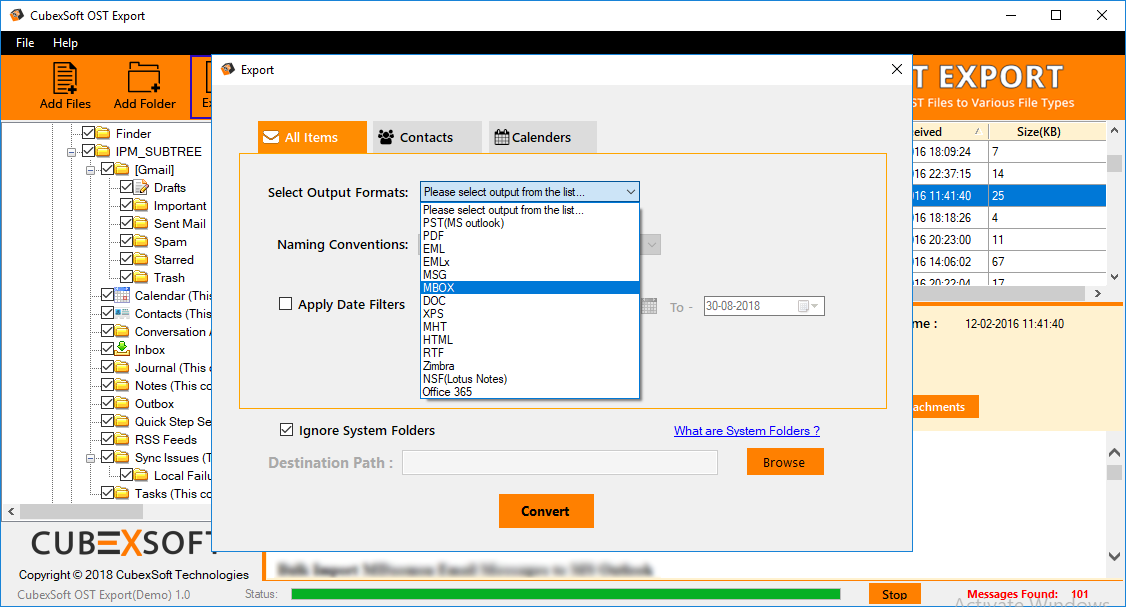The width and height of the screenshot is (1126, 607).
Task: Click the Stop button in status bar
Action: tap(894, 594)
